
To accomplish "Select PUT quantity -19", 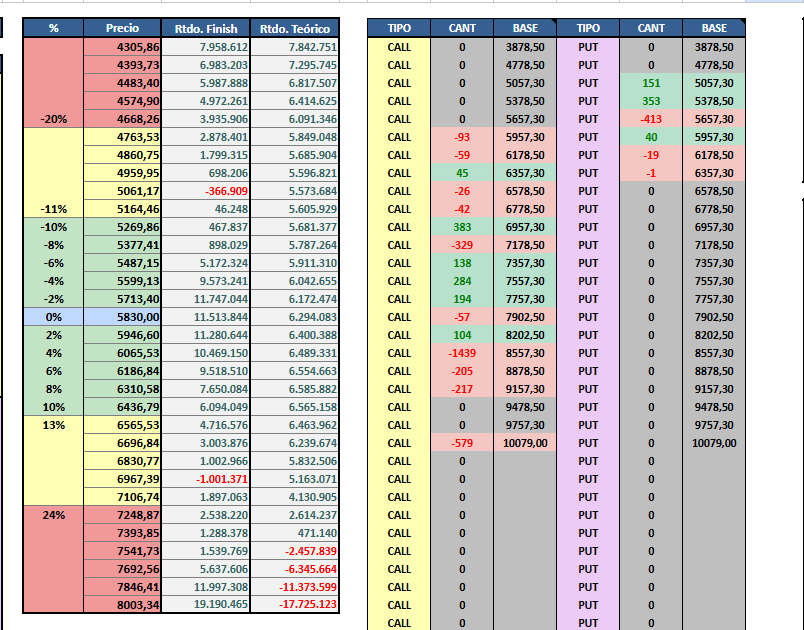I will (651, 155).
